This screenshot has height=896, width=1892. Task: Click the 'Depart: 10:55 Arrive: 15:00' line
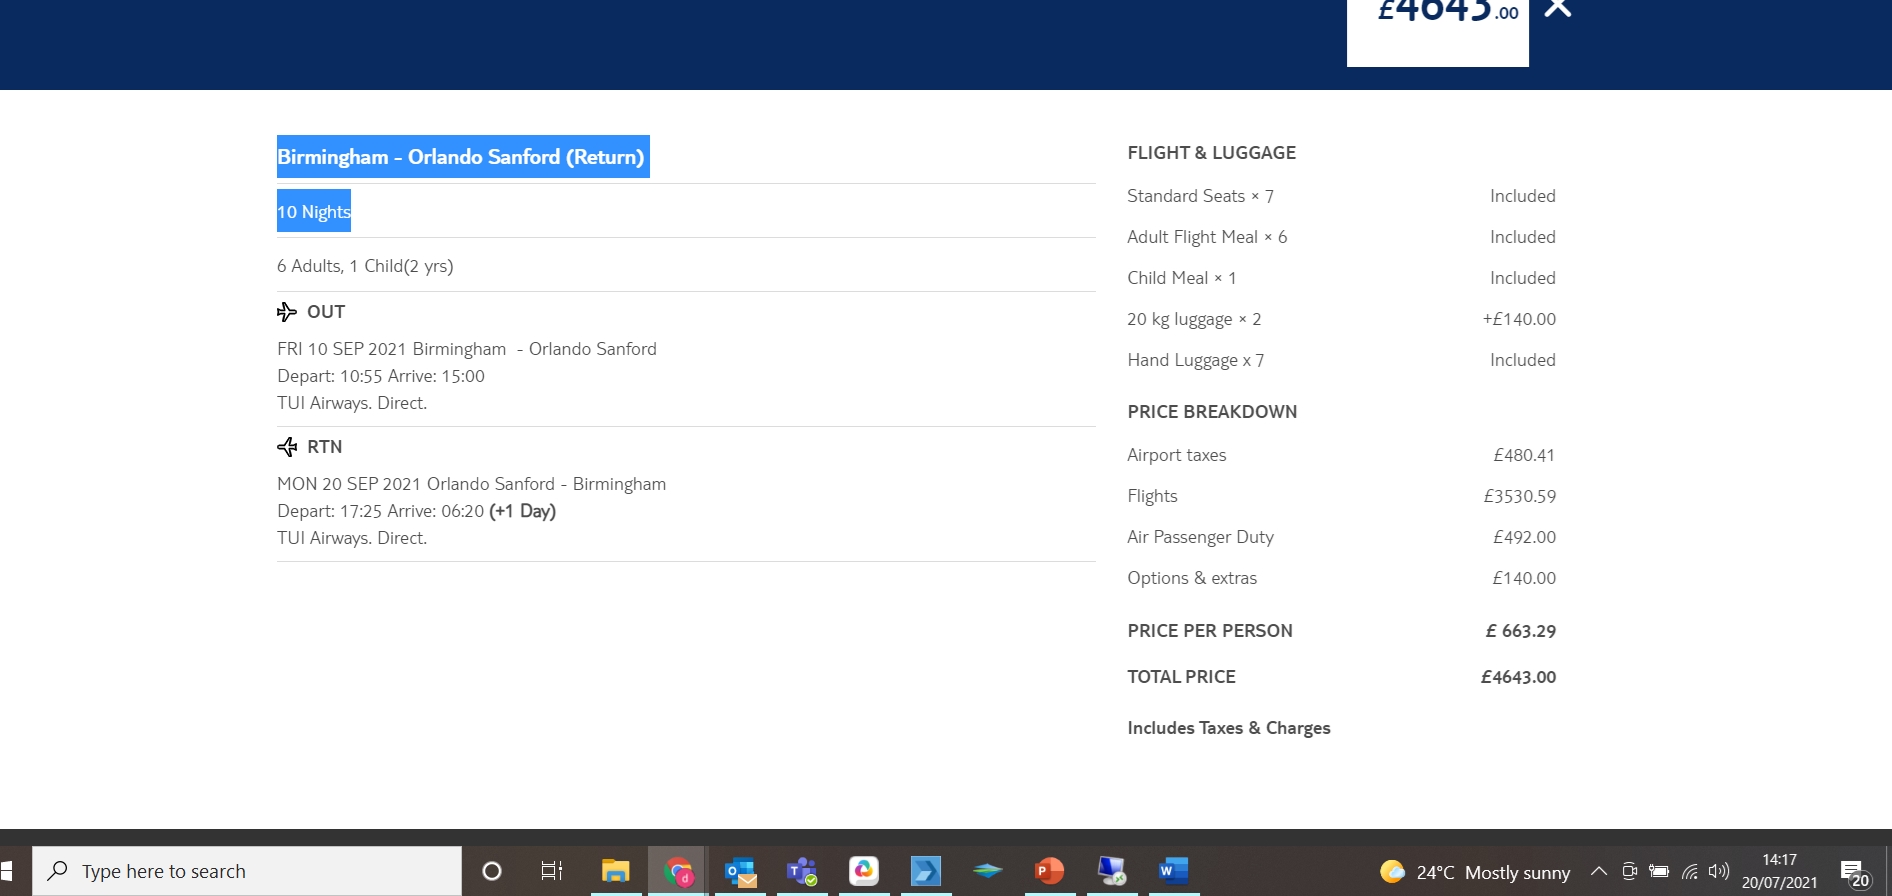coord(381,376)
